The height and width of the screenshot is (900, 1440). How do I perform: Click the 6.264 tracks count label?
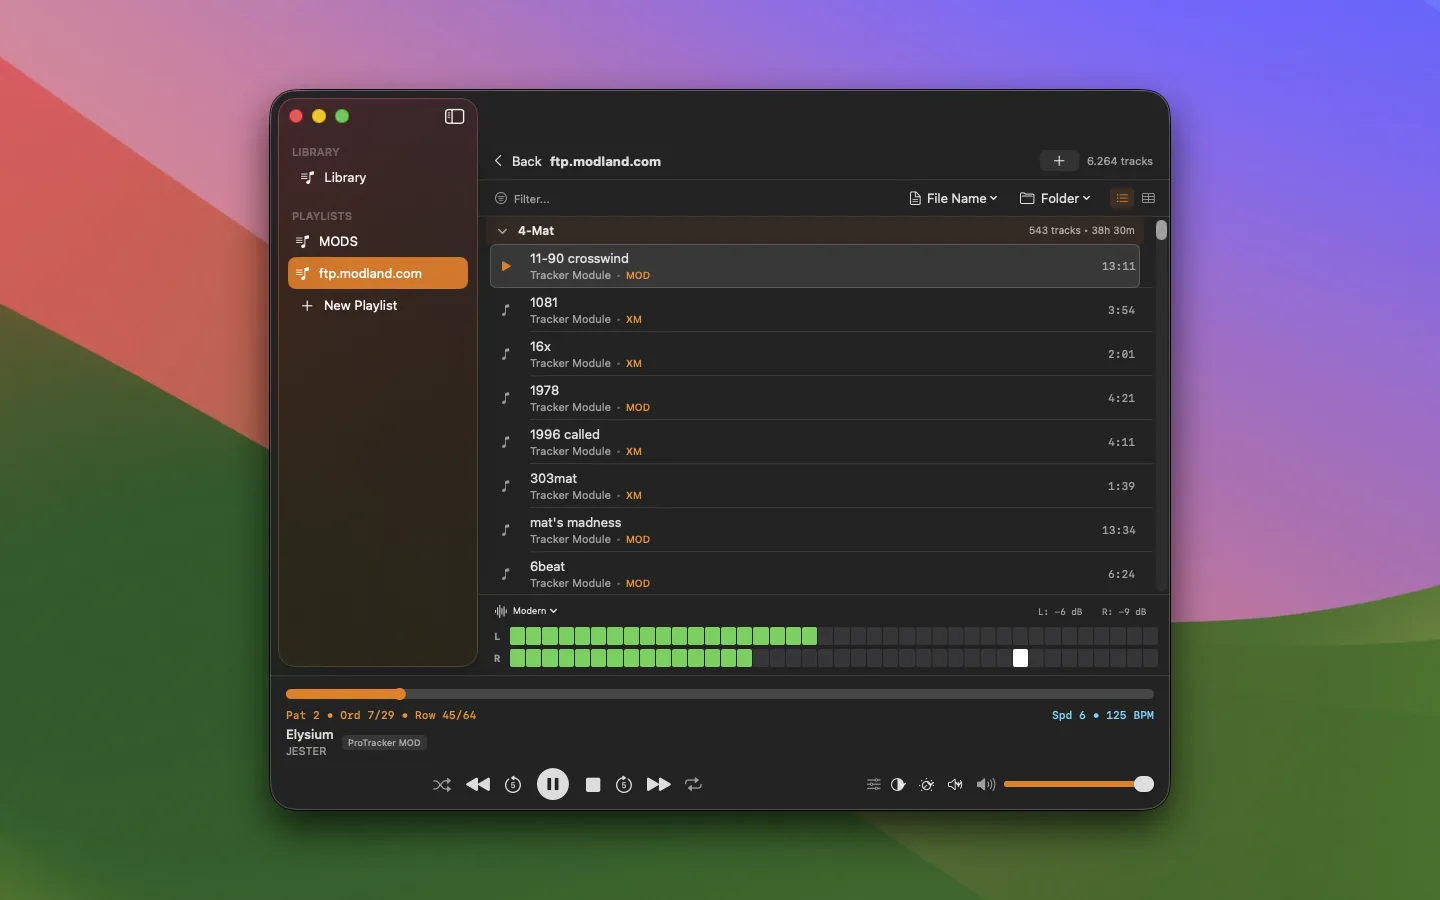point(1120,161)
